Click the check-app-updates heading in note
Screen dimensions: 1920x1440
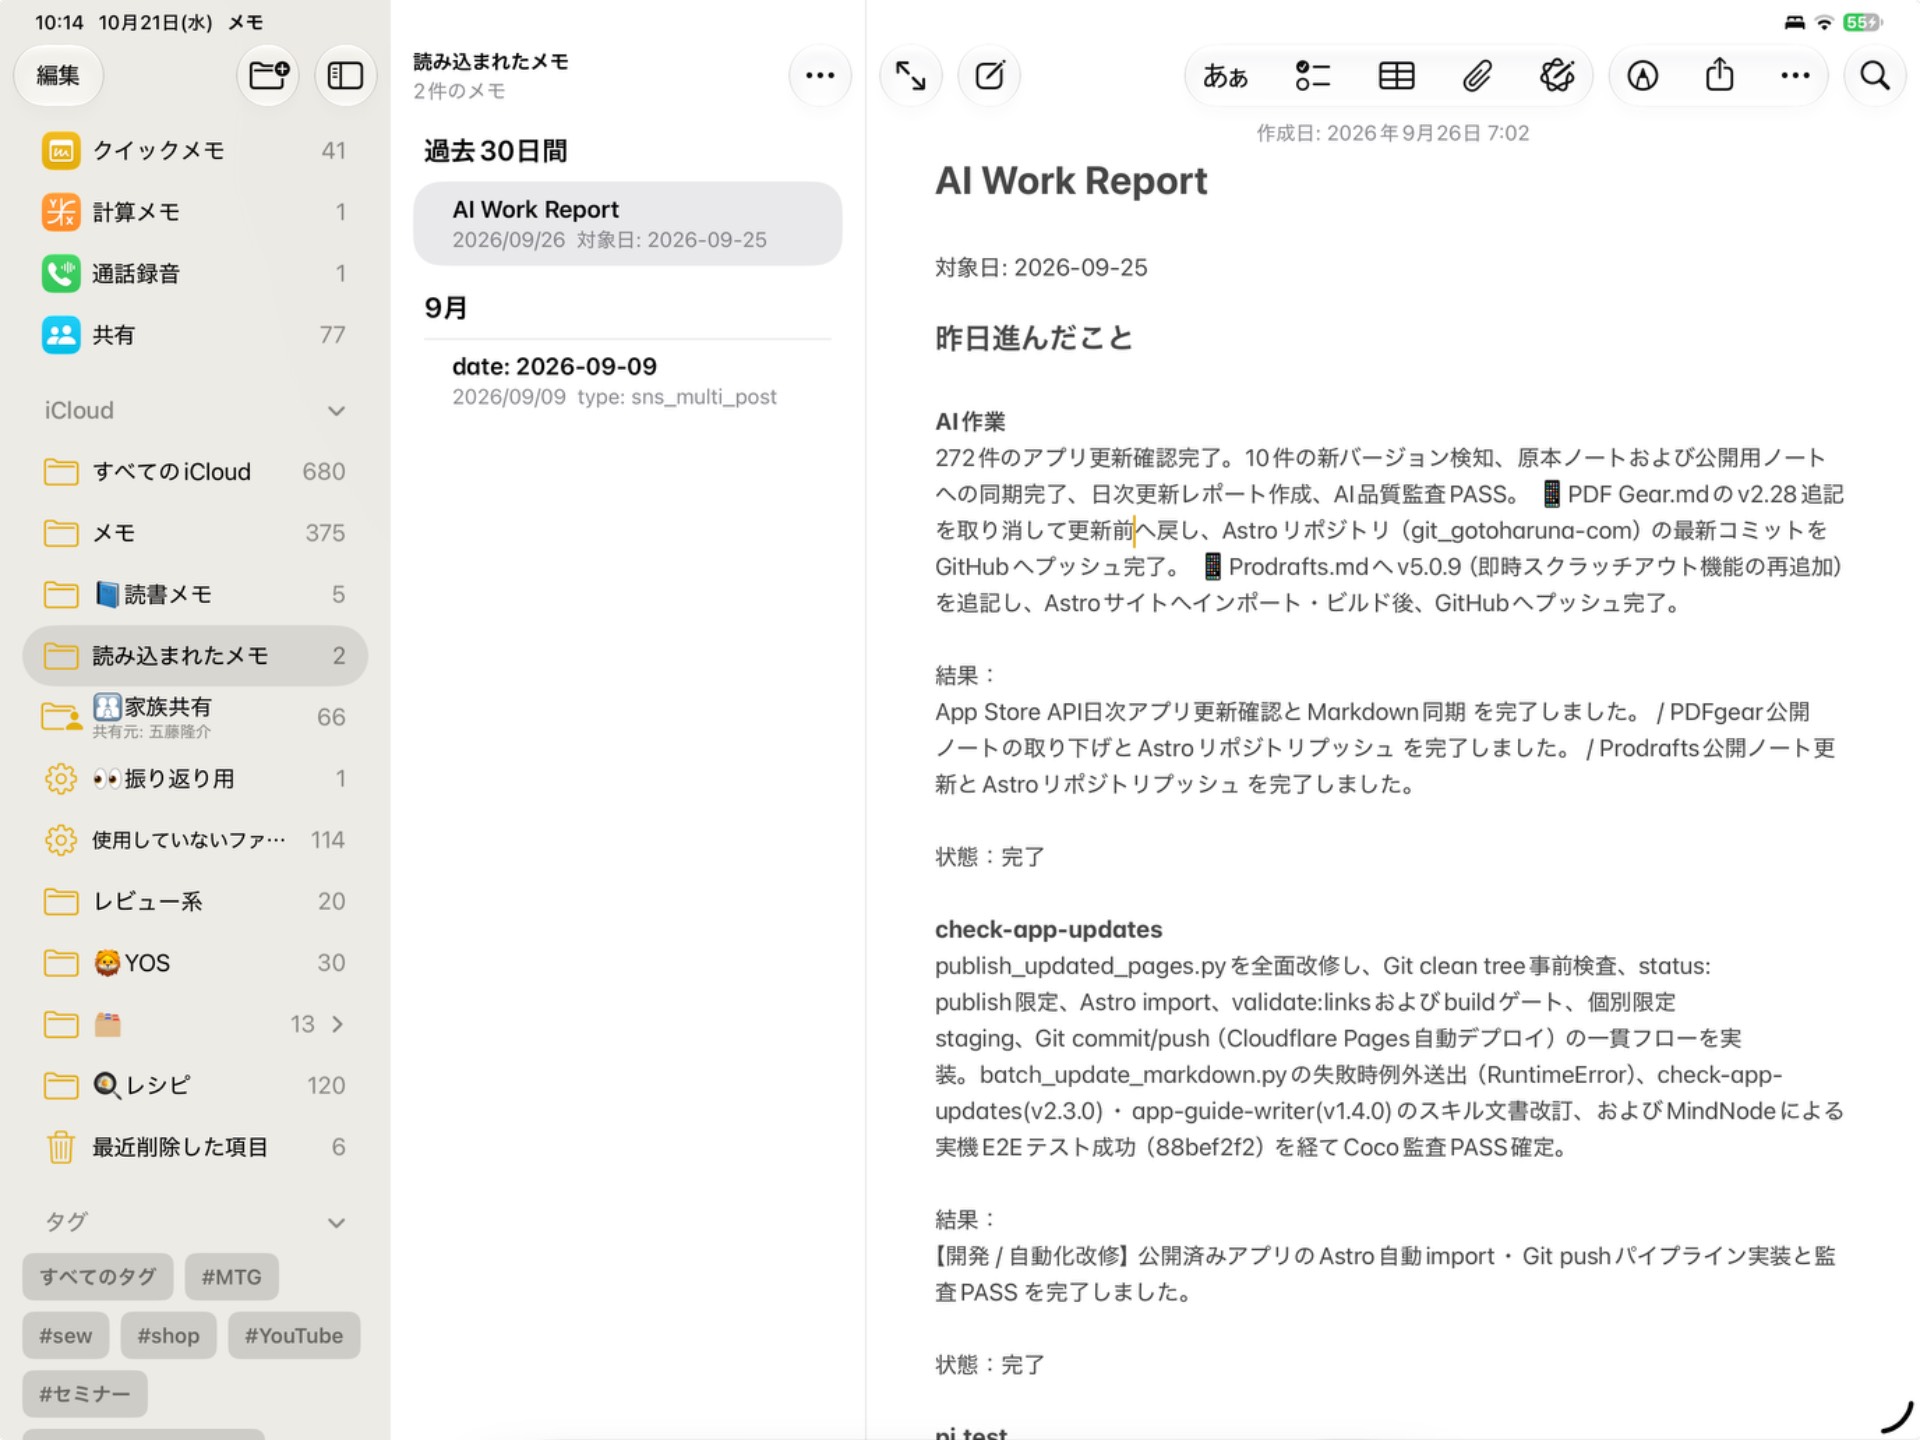pos(1048,929)
